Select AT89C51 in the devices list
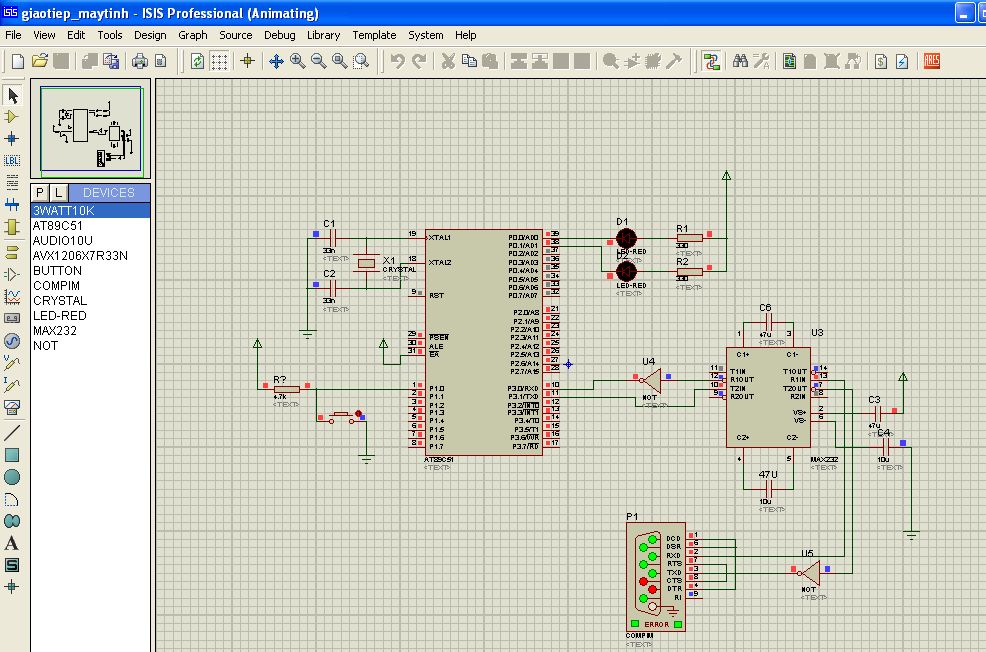This screenshot has height=652, width=986. [x=57, y=226]
